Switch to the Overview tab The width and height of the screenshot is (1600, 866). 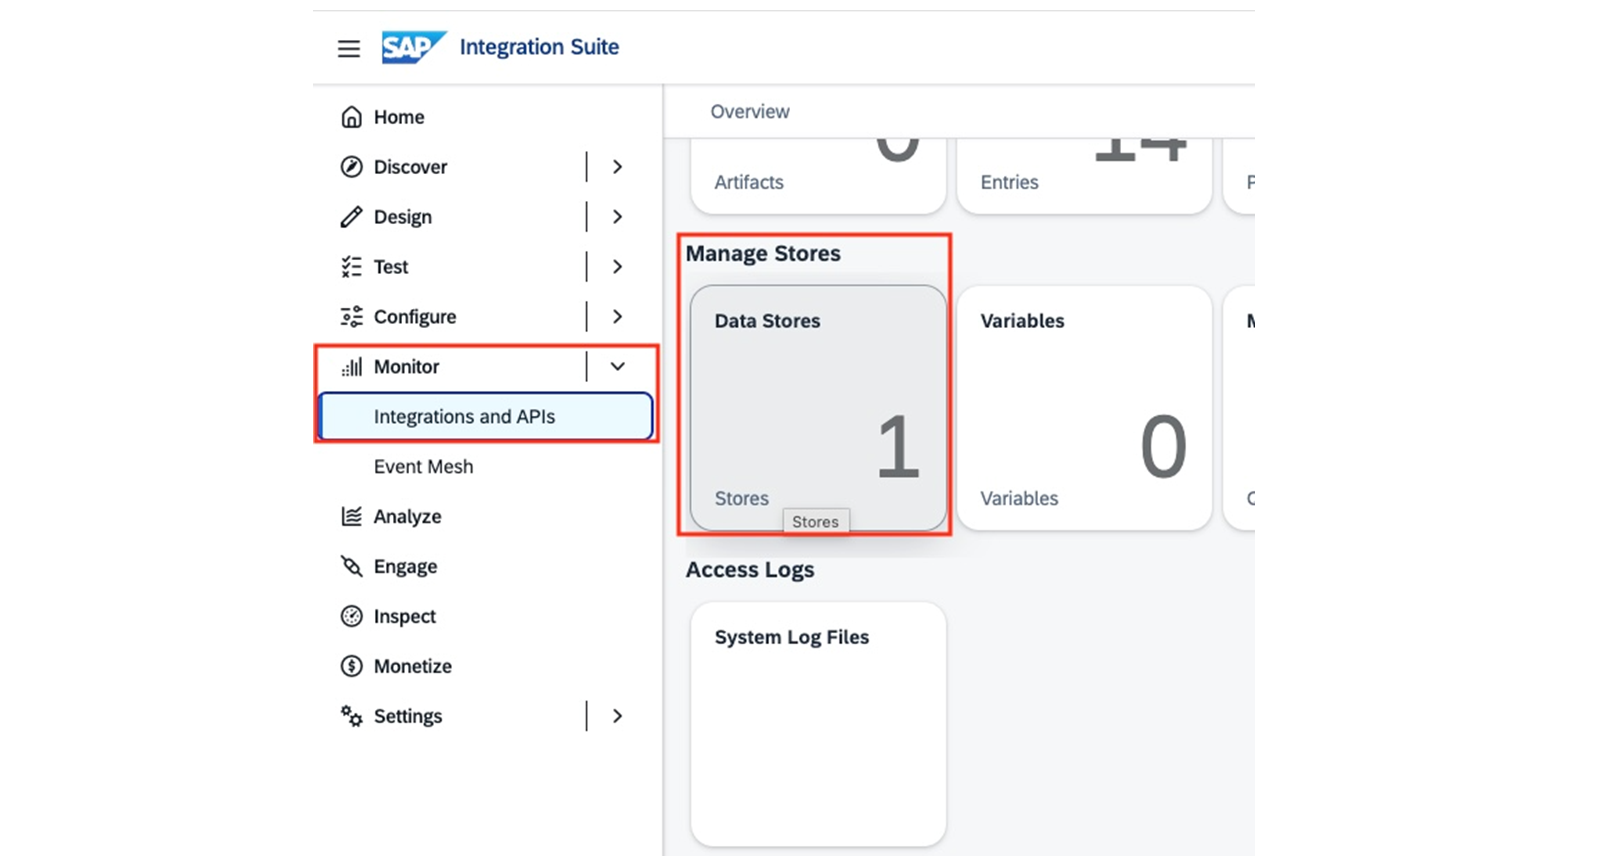coord(750,112)
